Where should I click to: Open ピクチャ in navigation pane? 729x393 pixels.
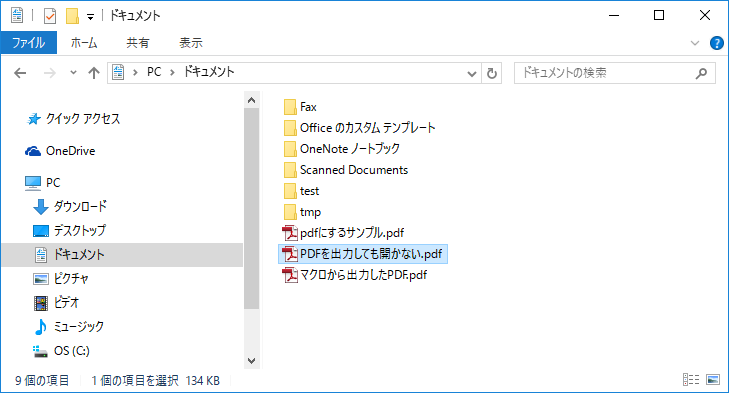tap(61, 279)
